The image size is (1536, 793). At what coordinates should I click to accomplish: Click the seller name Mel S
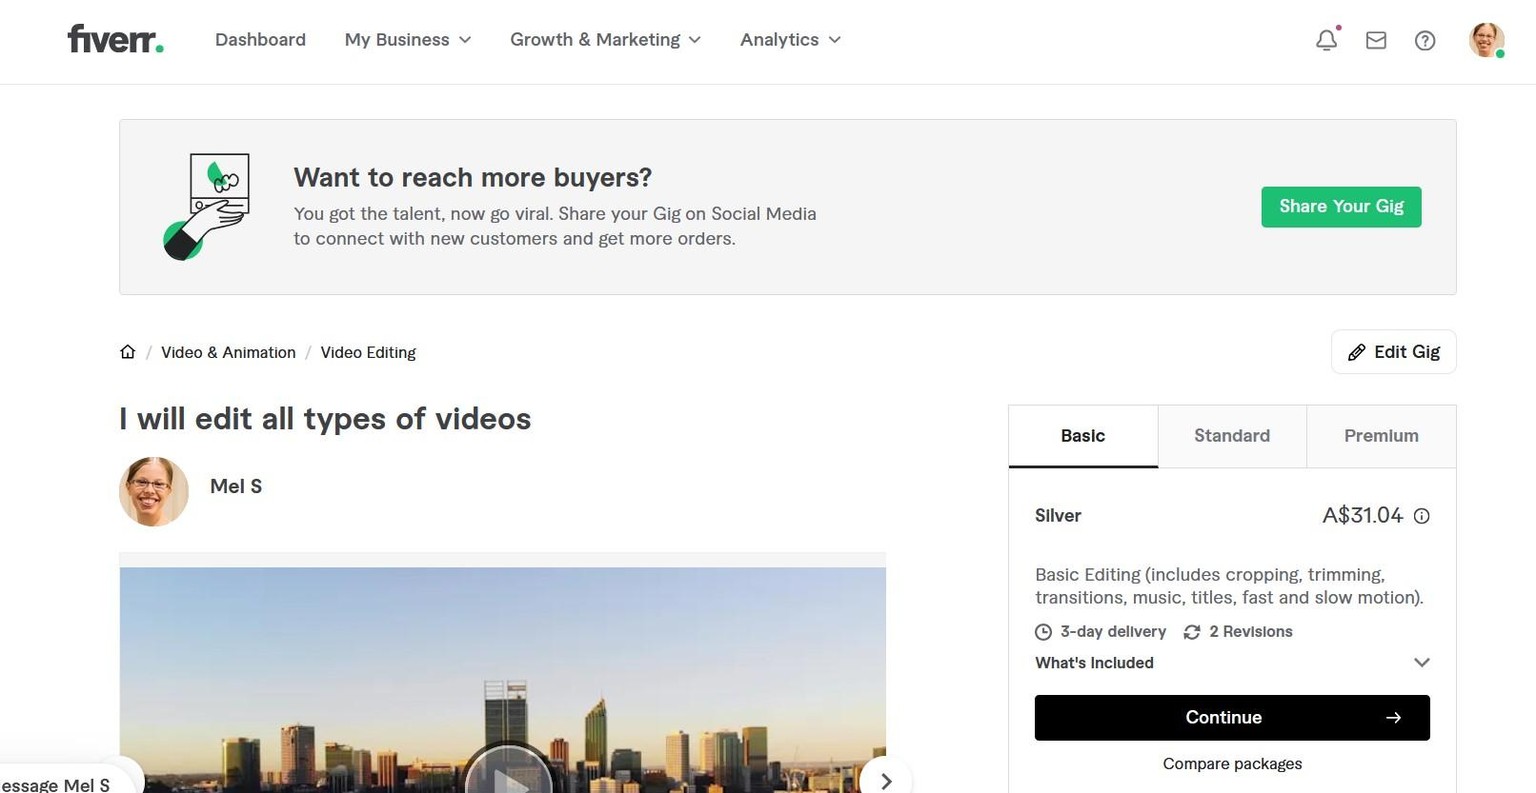pos(236,486)
